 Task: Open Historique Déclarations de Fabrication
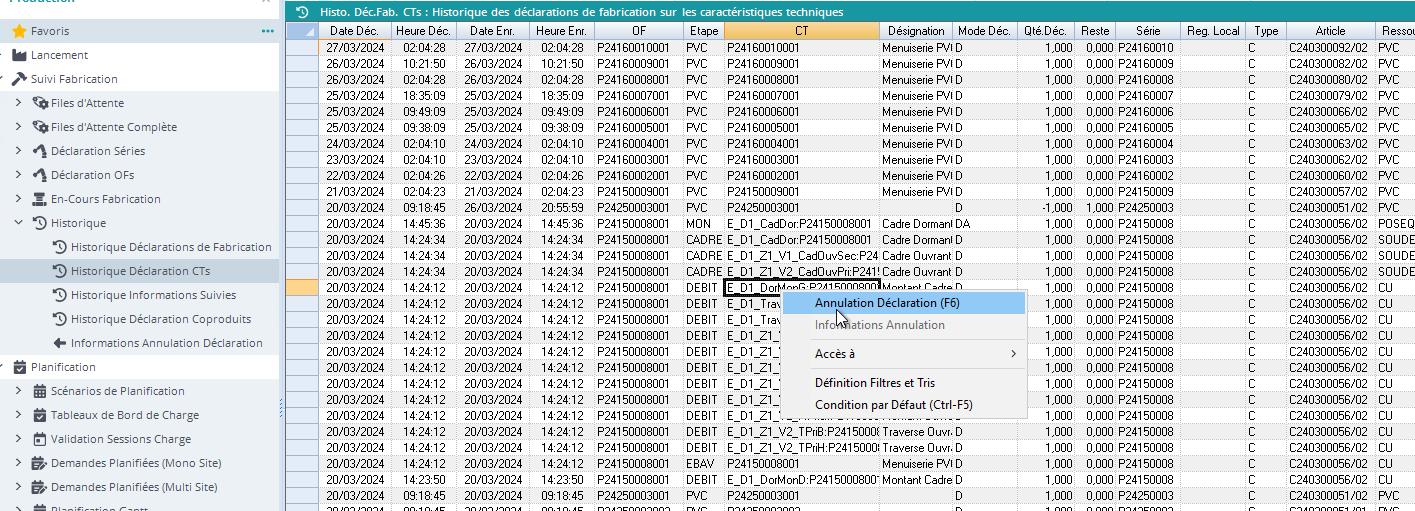pos(171,247)
